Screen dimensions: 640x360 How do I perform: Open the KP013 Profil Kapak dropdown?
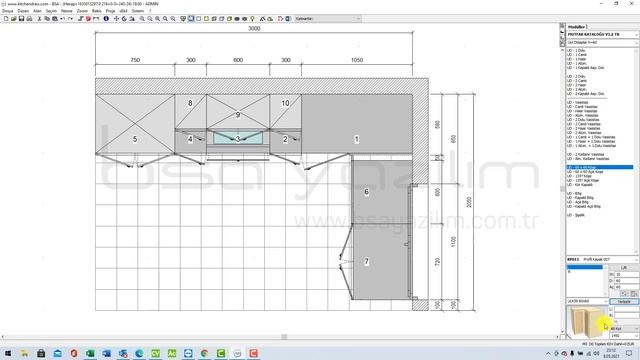(x=602, y=260)
